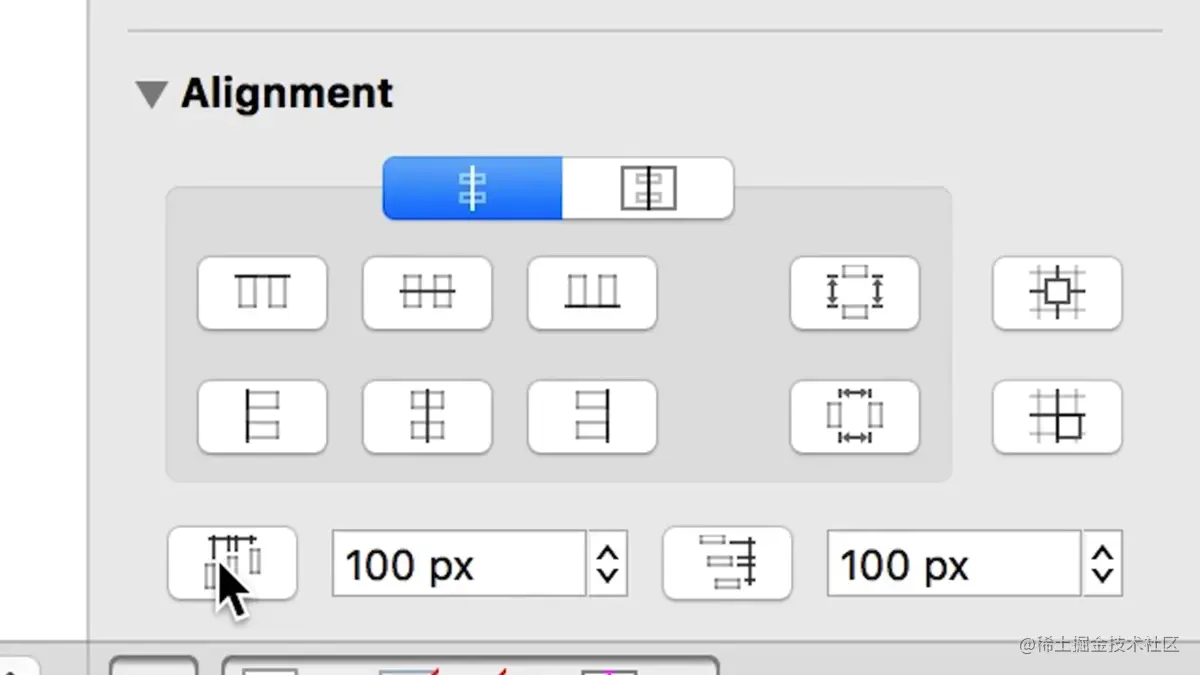Align right edges of selected objects

tap(592, 416)
